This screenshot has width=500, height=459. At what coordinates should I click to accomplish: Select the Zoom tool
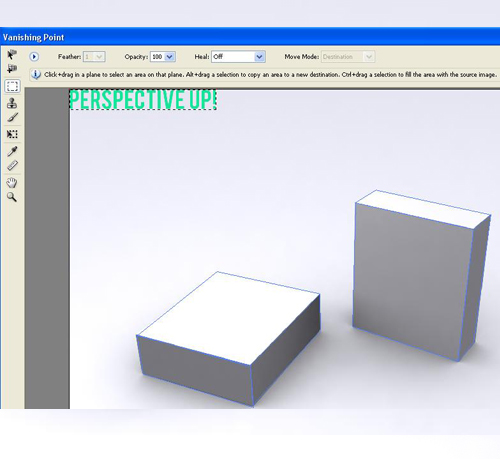pyautogui.click(x=12, y=197)
